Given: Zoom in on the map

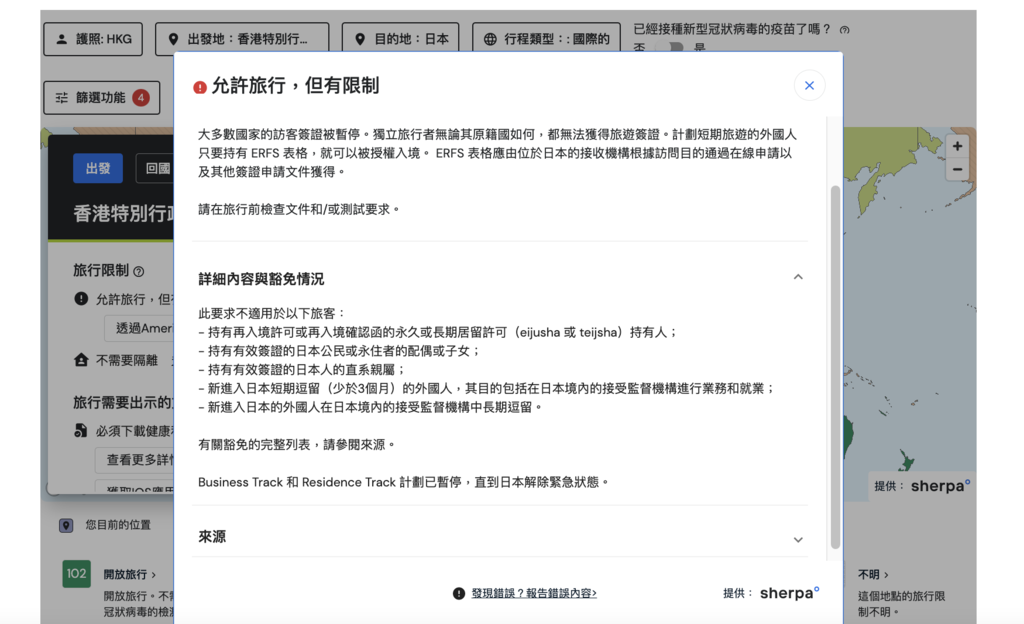Looking at the screenshot, I should 957,146.
